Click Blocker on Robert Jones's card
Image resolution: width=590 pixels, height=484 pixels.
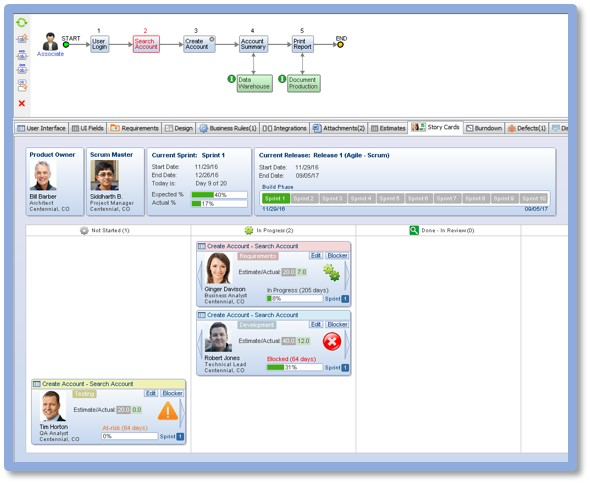(x=337, y=324)
